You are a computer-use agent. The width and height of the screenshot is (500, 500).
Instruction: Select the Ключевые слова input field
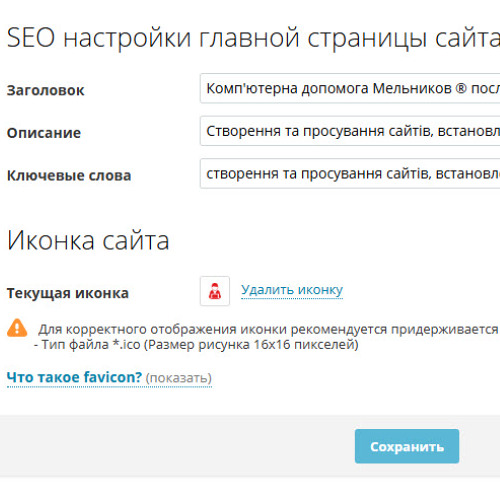[350, 174]
